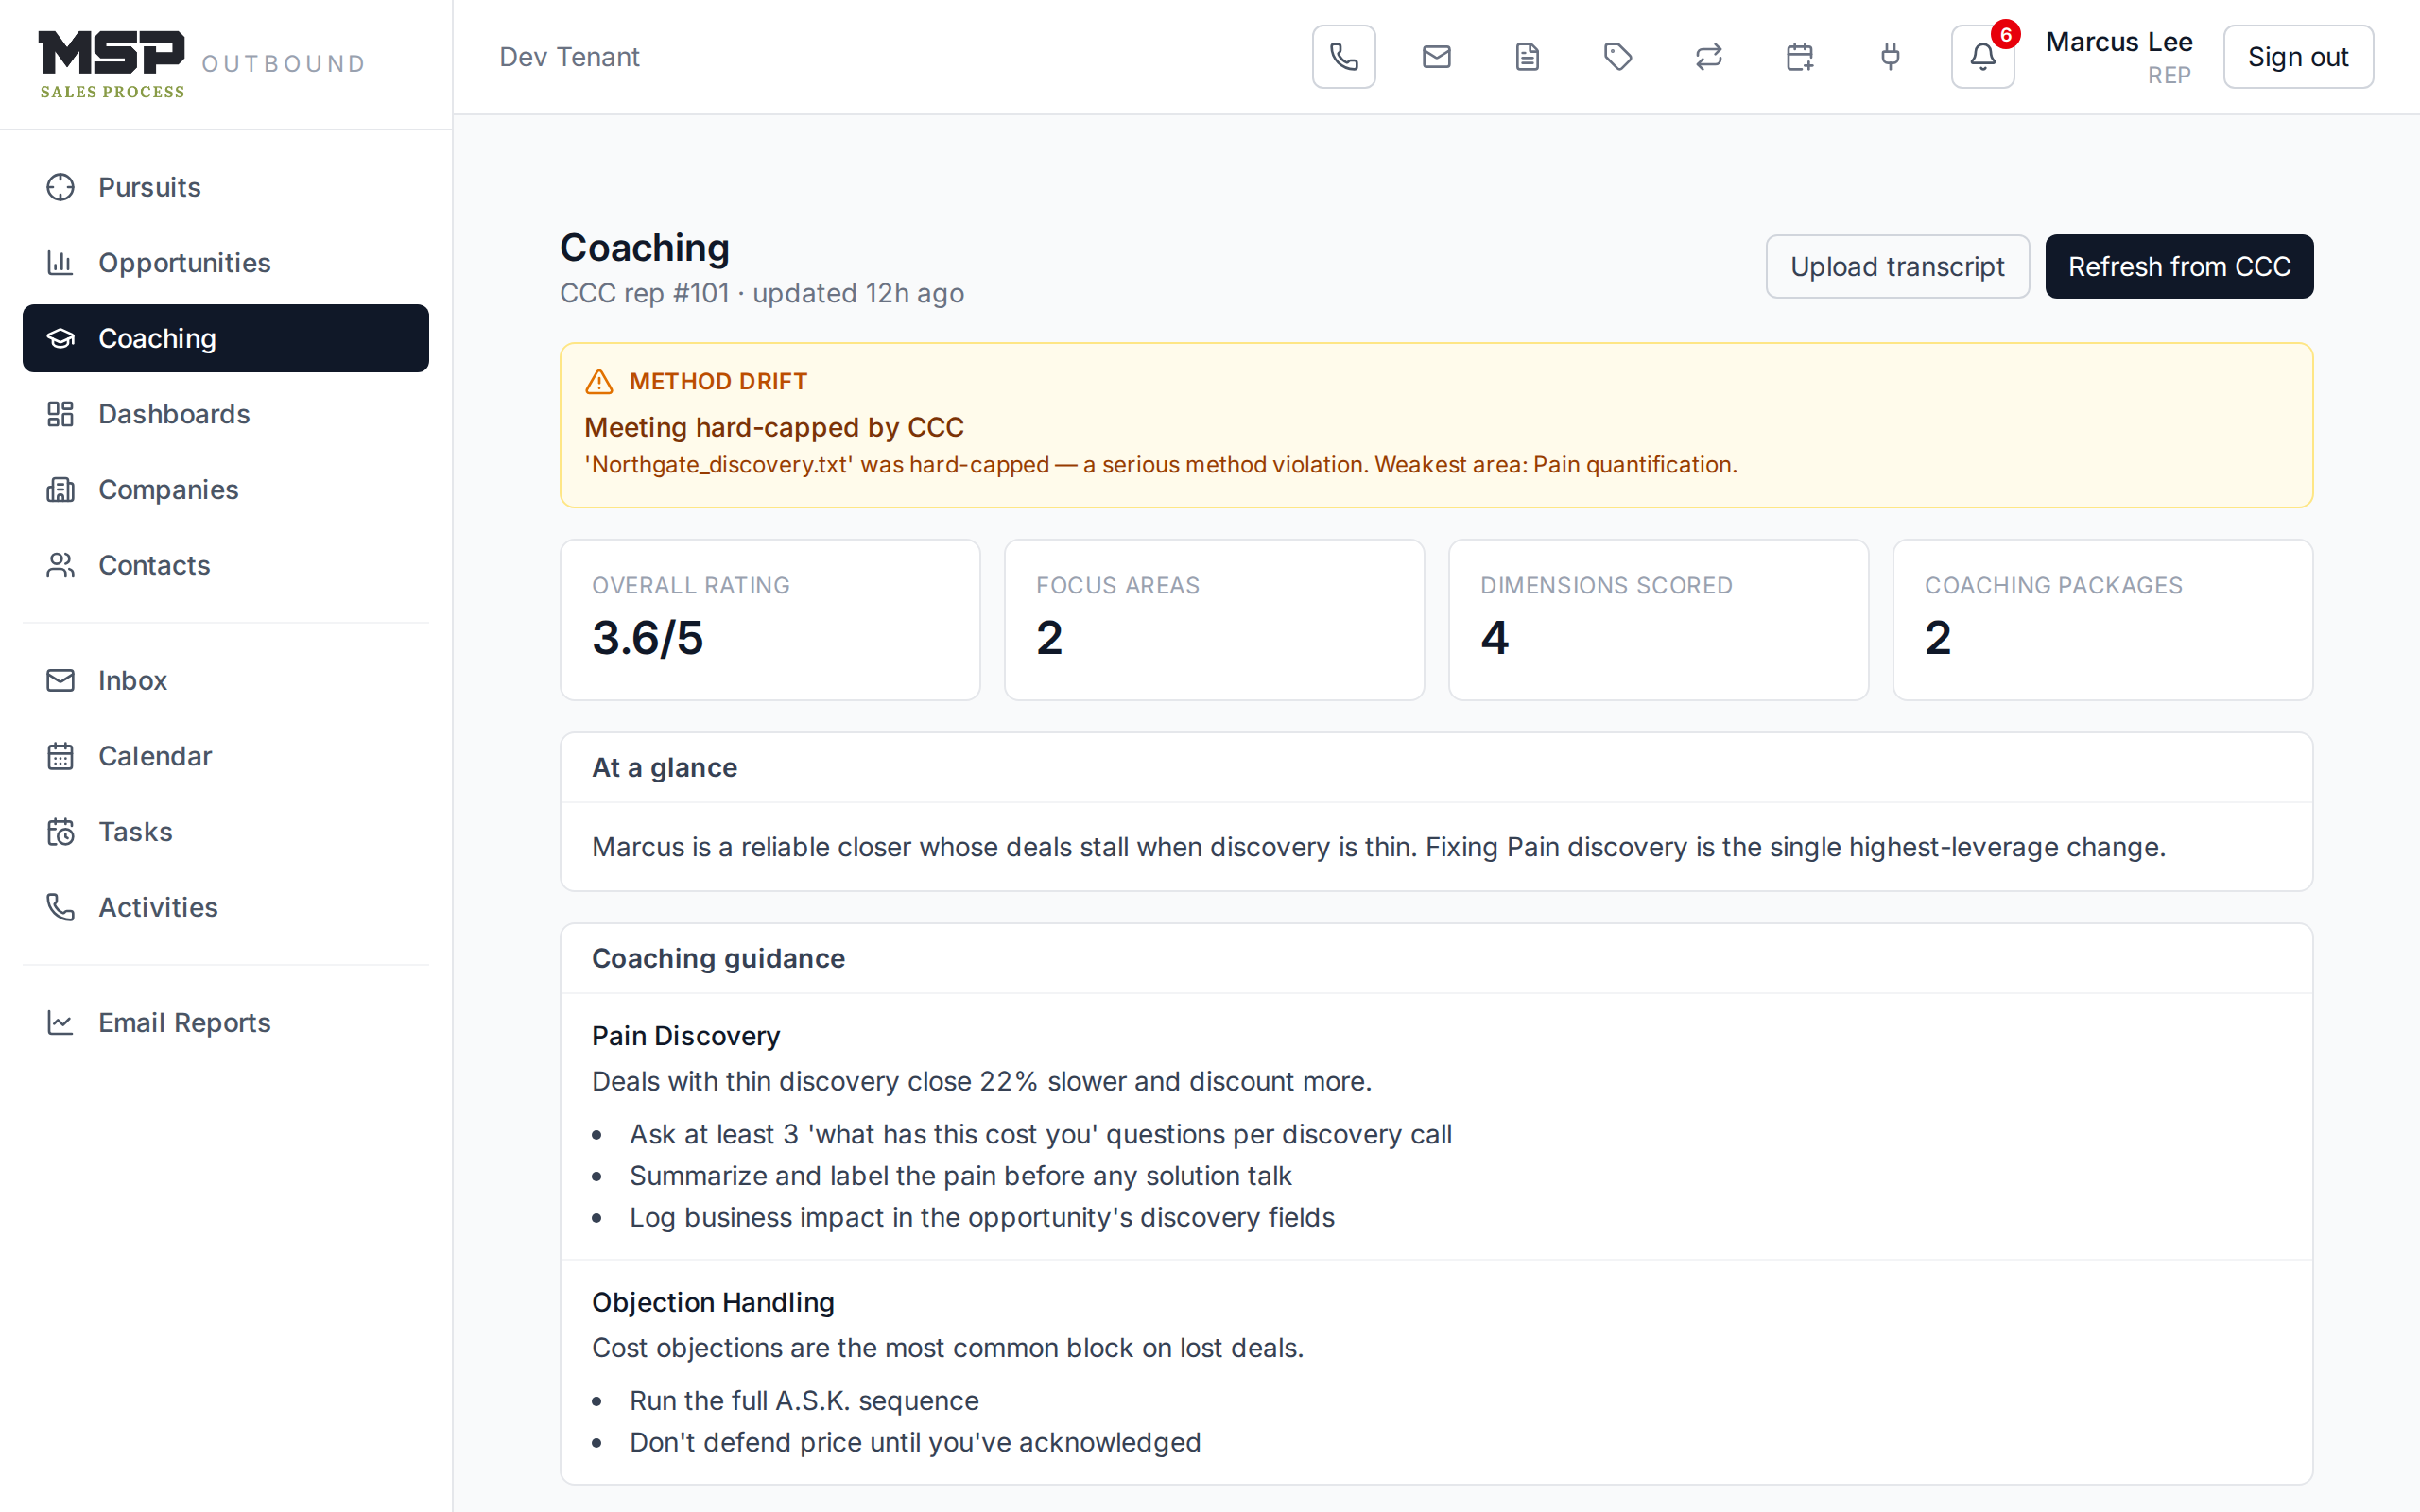Click the Inbox envelope icon in sidebar
This screenshot has width=2420, height=1512.
pos(61,680)
